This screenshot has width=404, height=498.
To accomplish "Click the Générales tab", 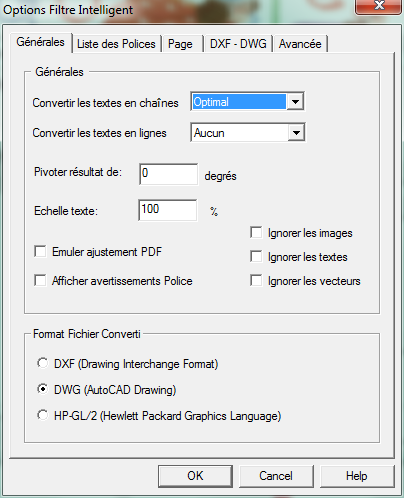I will click(41, 42).
